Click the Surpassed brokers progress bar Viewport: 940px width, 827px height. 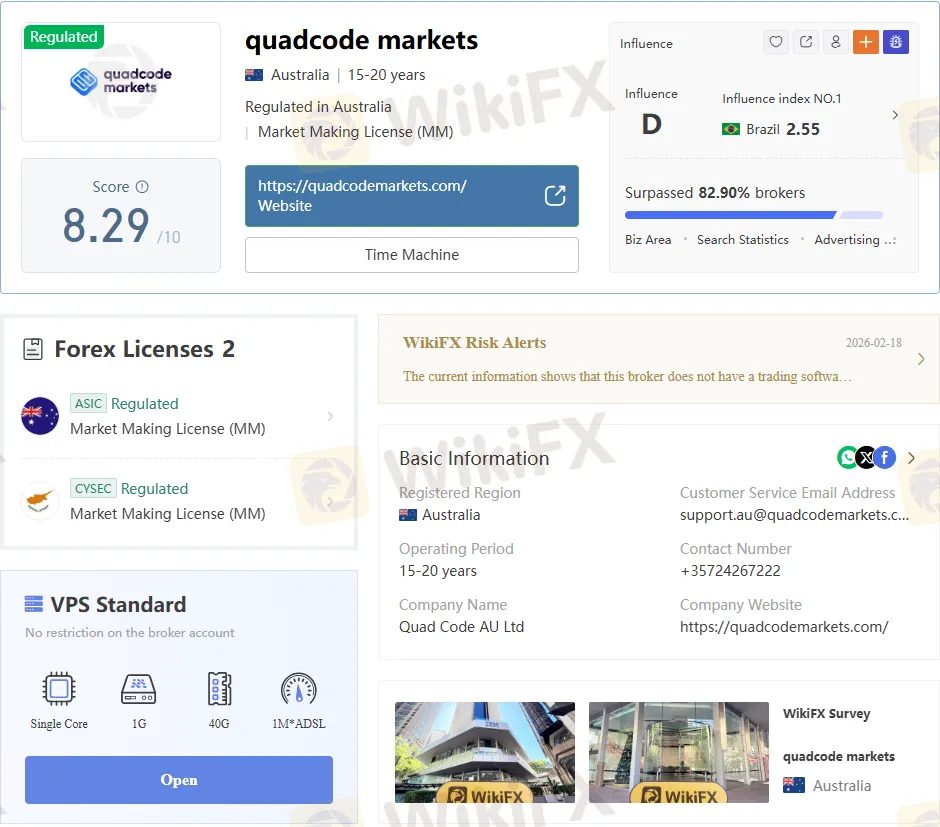coord(753,215)
